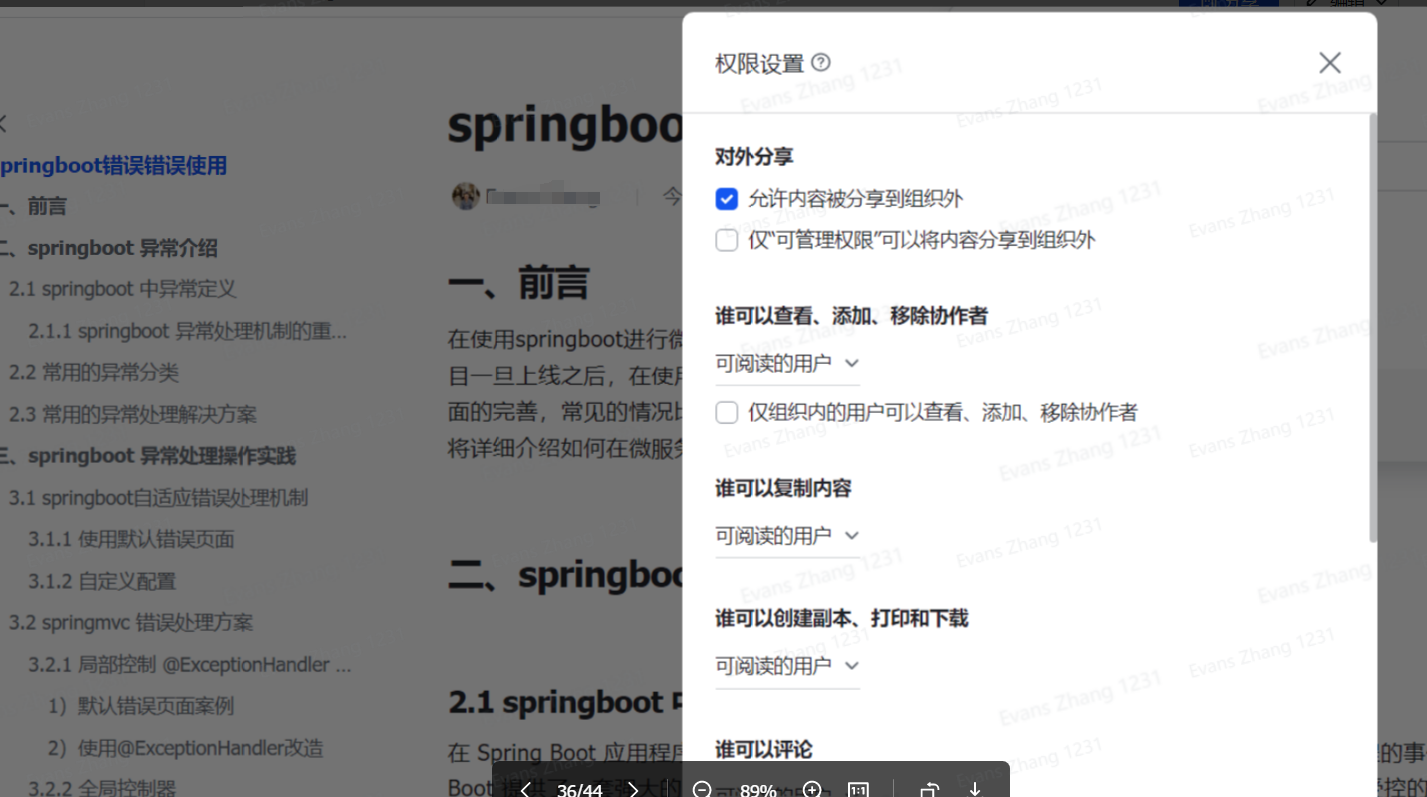Rotate image with the rotate icon

929,790
